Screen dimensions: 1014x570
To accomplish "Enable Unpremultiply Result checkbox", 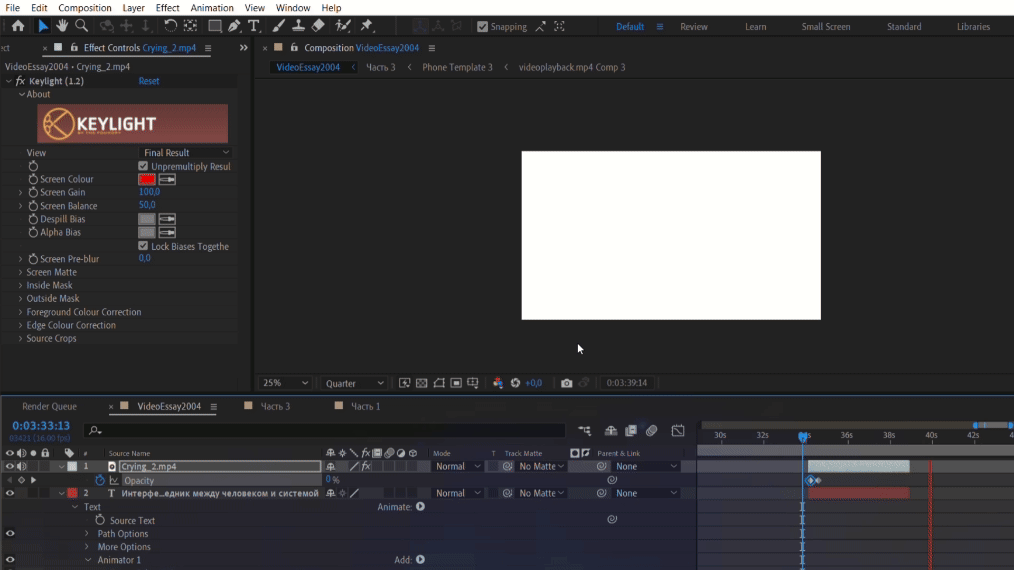I will [x=143, y=166].
